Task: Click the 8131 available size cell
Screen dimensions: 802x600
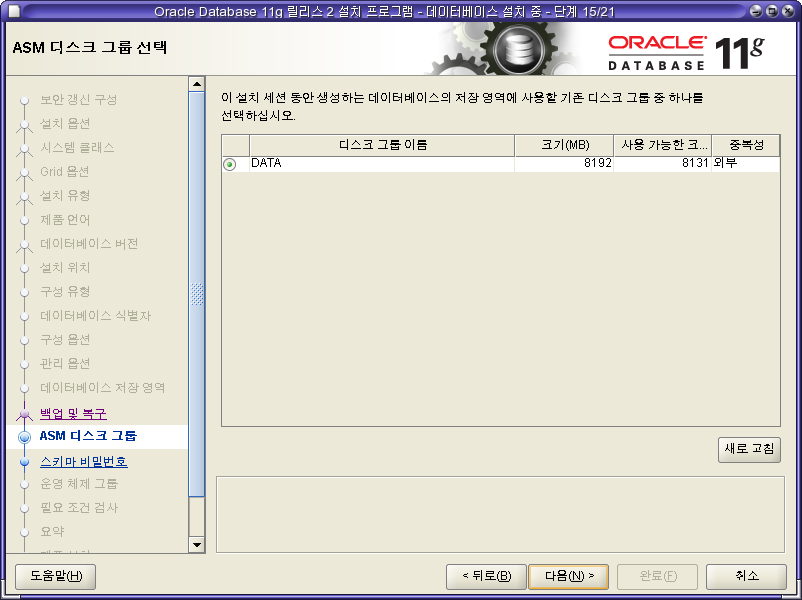Action: coord(663,164)
